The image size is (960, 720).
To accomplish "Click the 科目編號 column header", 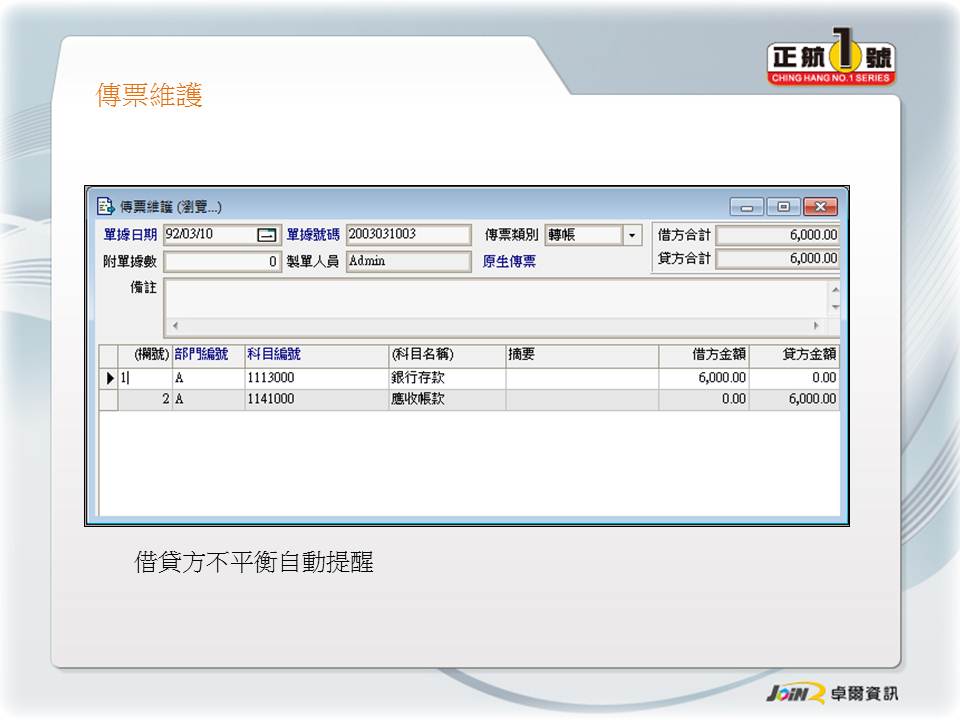I will [x=273, y=354].
